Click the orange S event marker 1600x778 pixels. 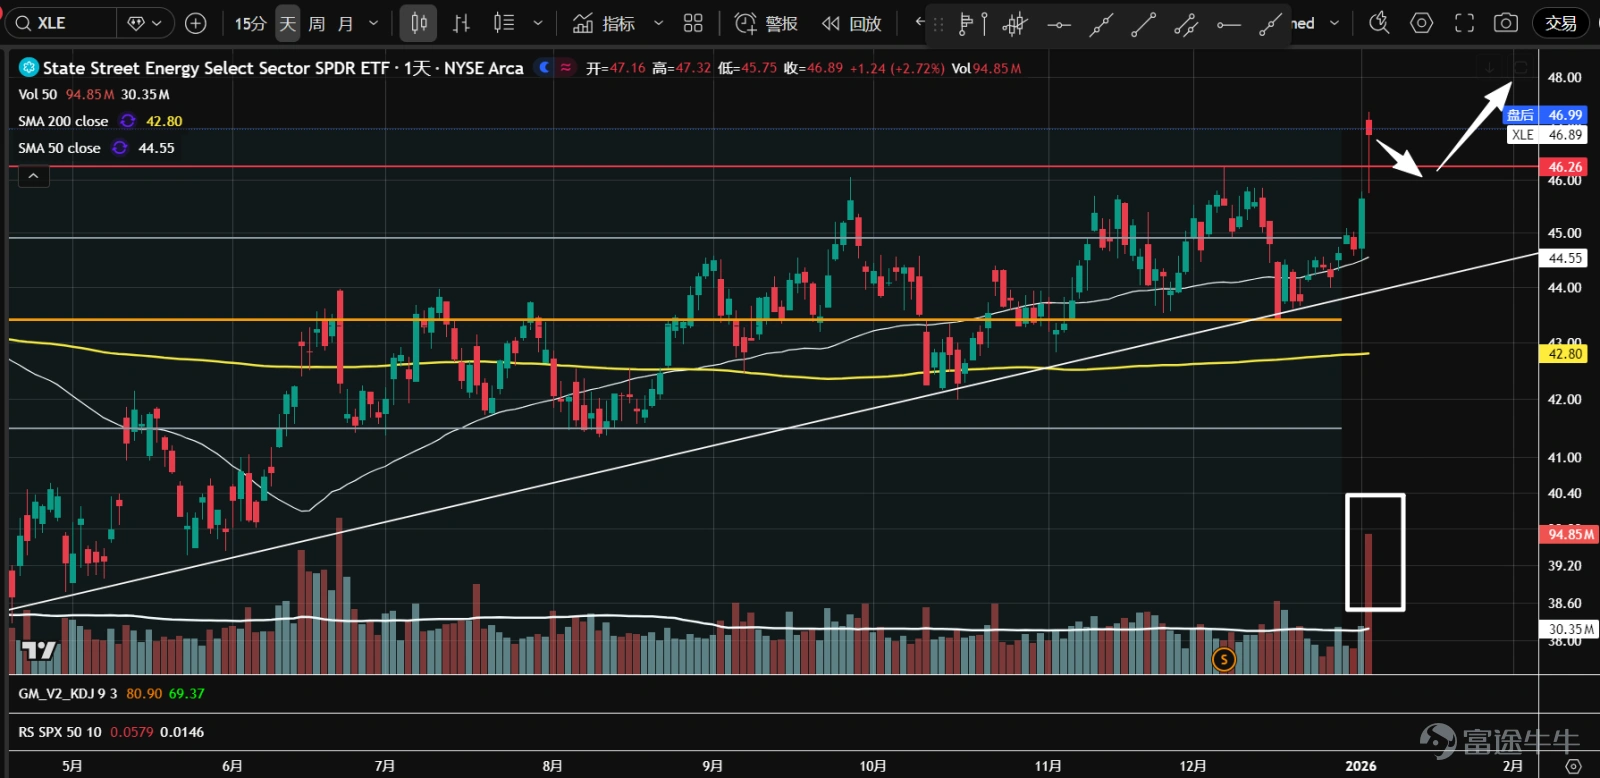pos(1223,659)
